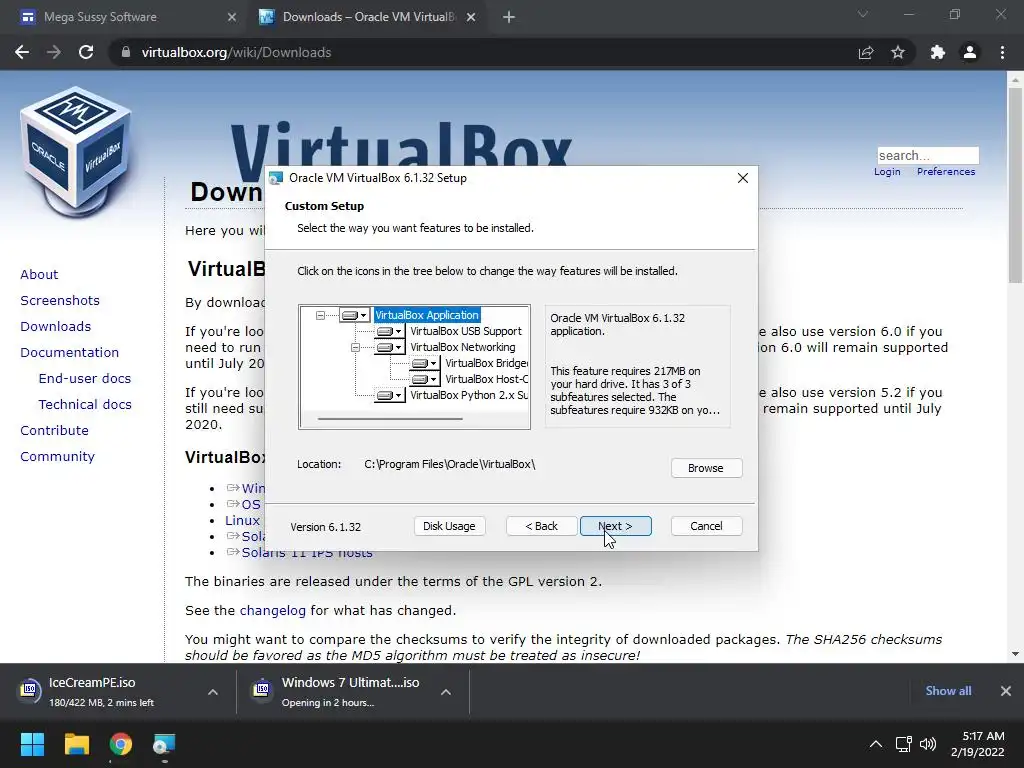
Task: Open the Preferences link
Action: pyautogui.click(x=946, y=171)
